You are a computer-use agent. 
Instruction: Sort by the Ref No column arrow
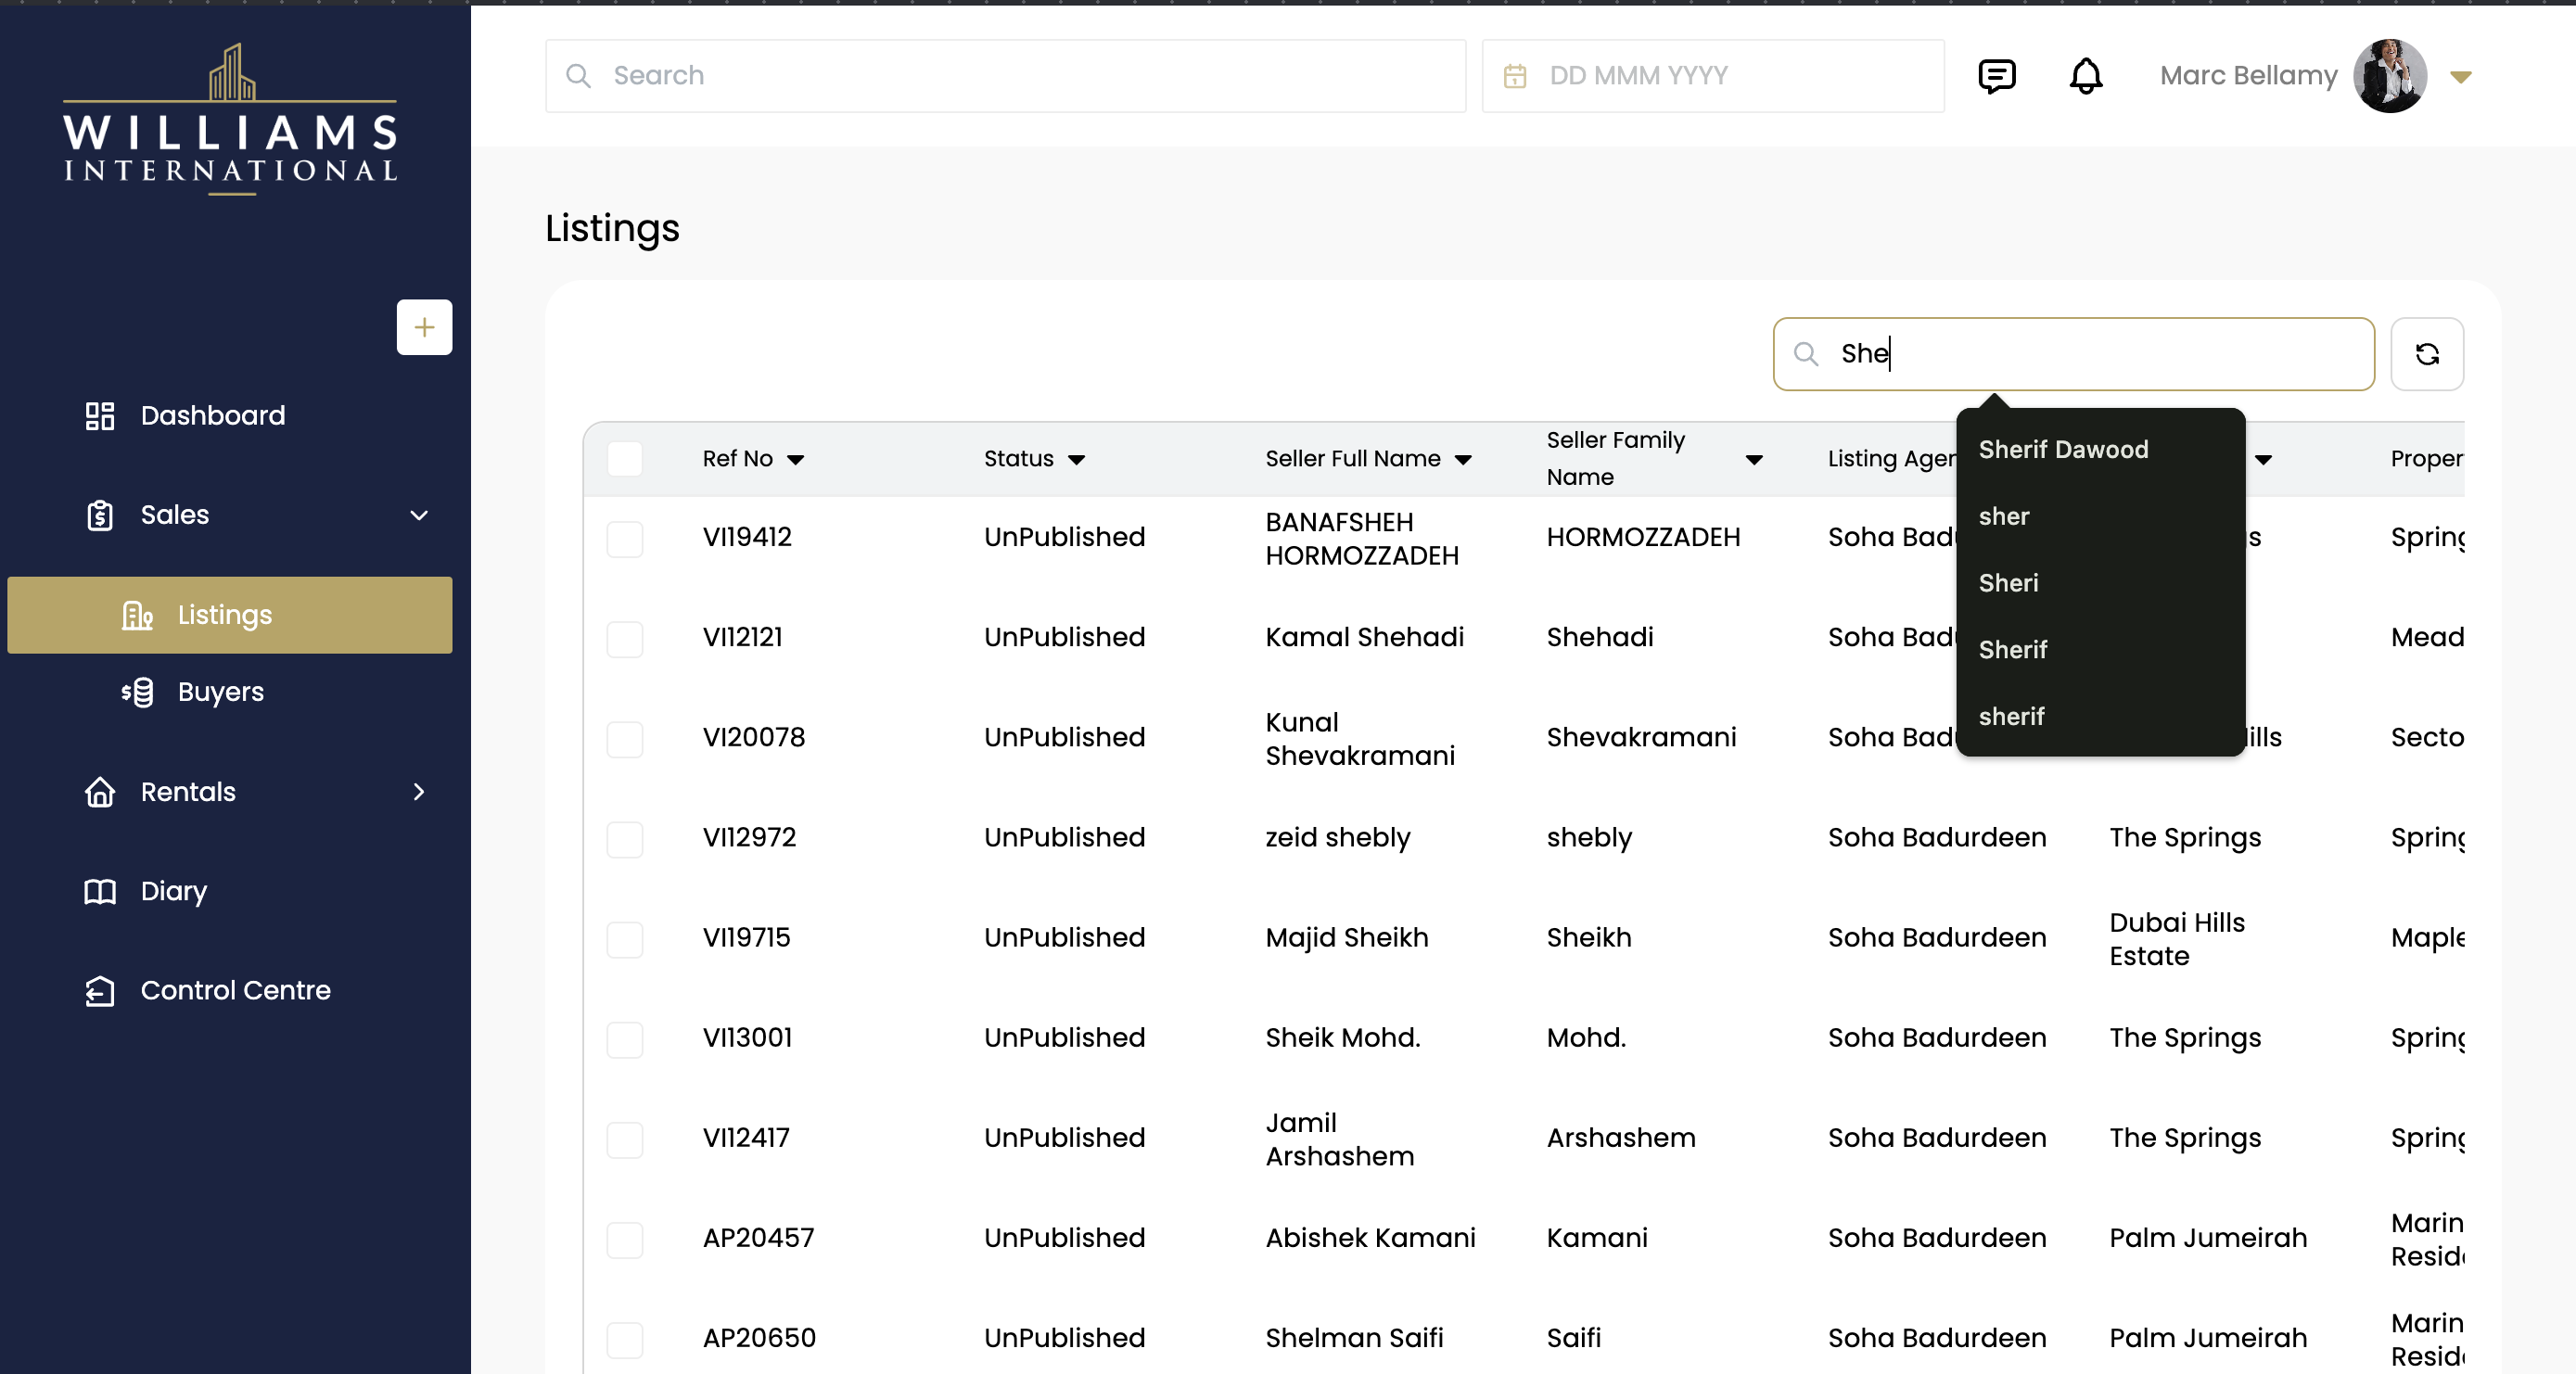tap(795, 460)
